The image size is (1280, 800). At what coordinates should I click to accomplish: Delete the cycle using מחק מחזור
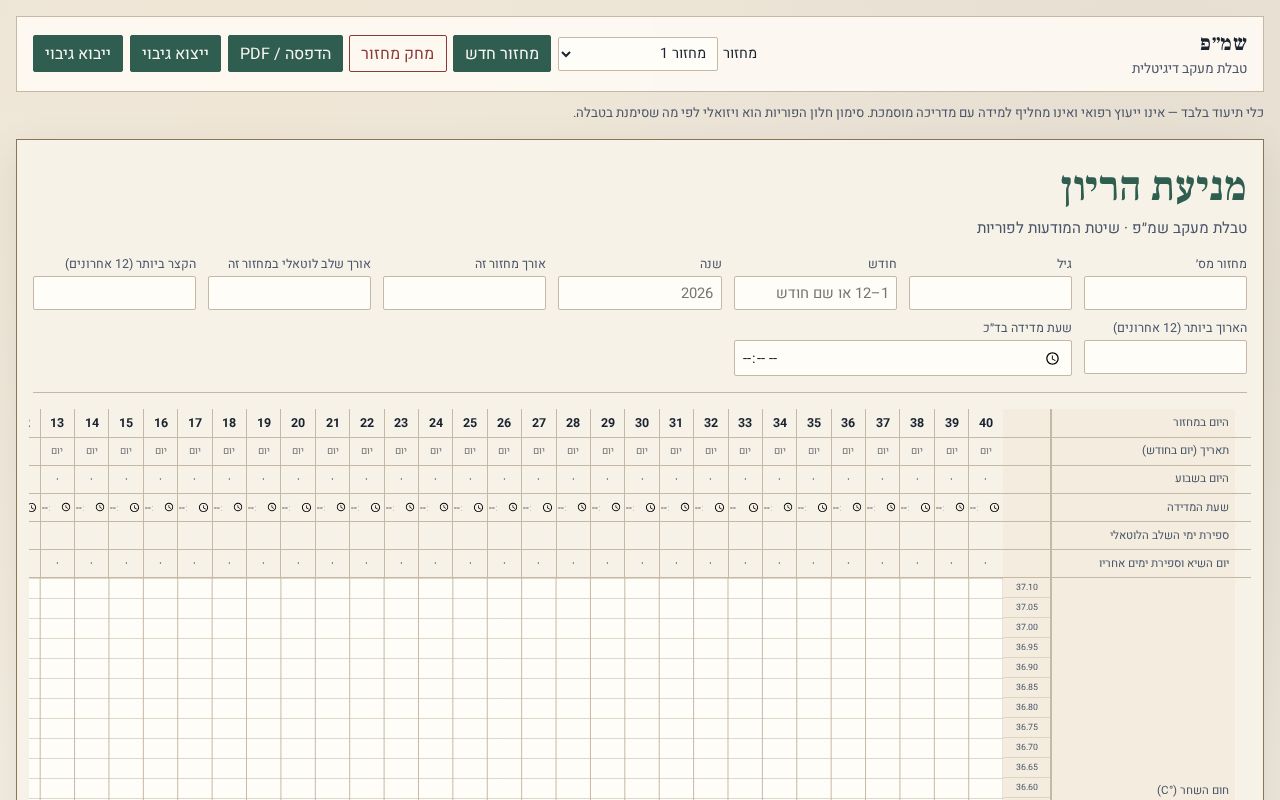(x=398, y=54)
